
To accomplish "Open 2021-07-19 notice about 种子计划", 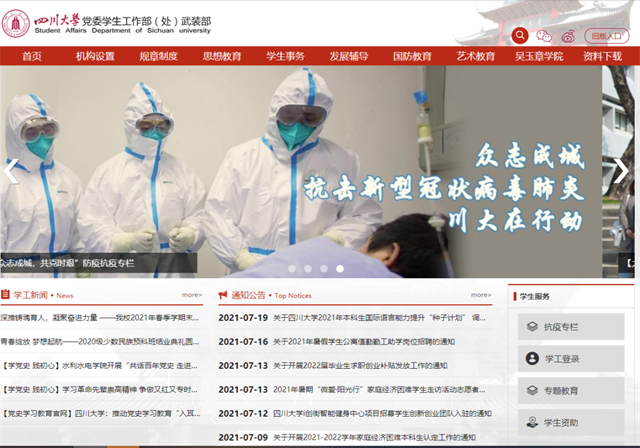I will 379,317.
